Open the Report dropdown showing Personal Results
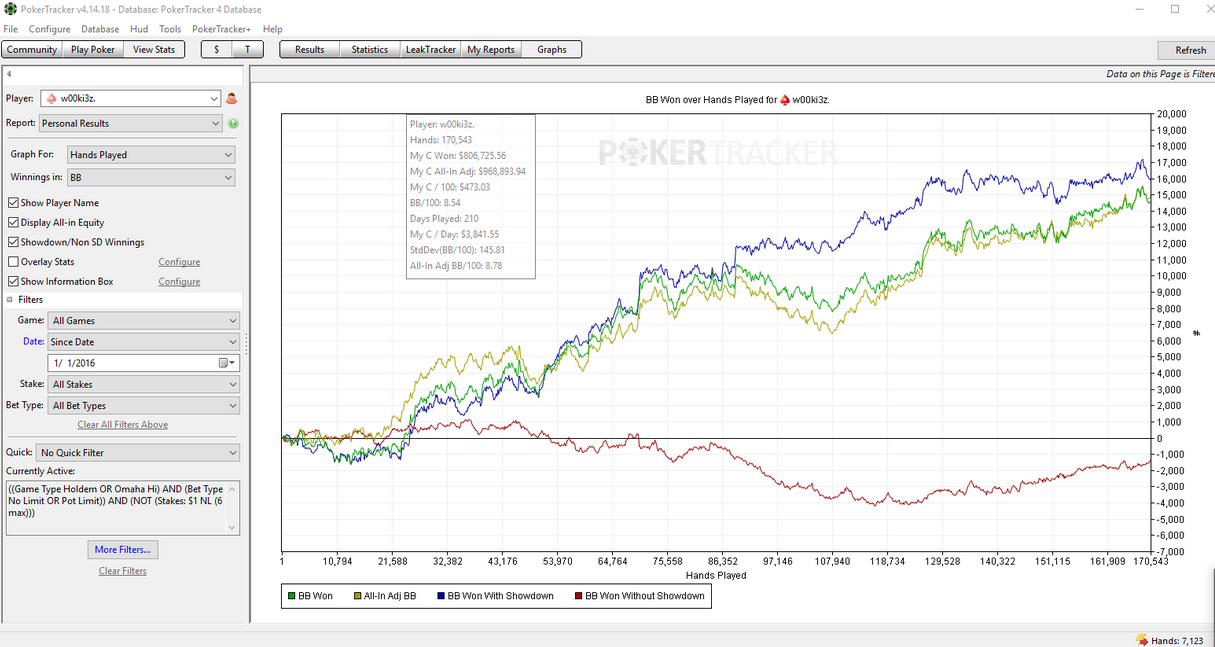This screenshot has height=647, width=1215. (130, 123)
